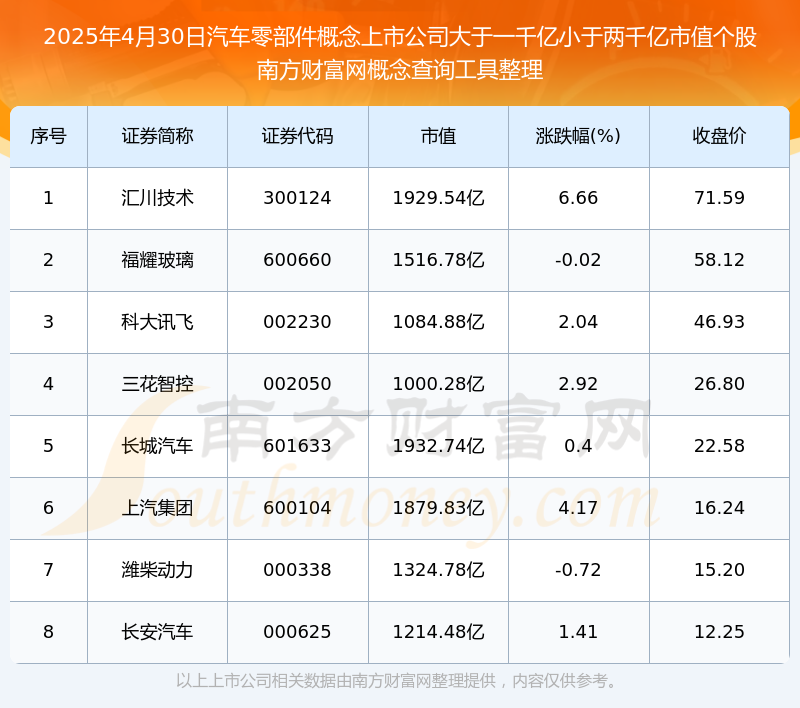Click closing price 26.80
Viewport: 800px width, 708px height.
coord(719,384)
